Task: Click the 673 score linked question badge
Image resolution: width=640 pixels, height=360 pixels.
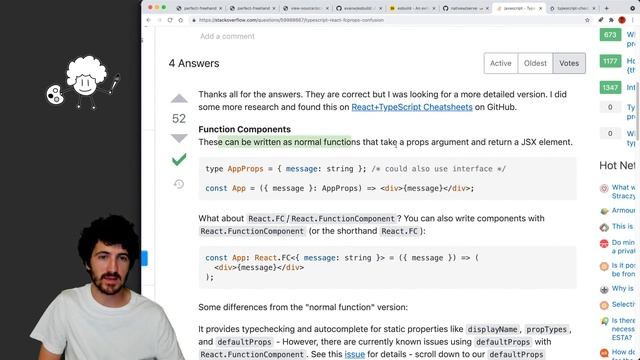Action: tap(610, 35)
